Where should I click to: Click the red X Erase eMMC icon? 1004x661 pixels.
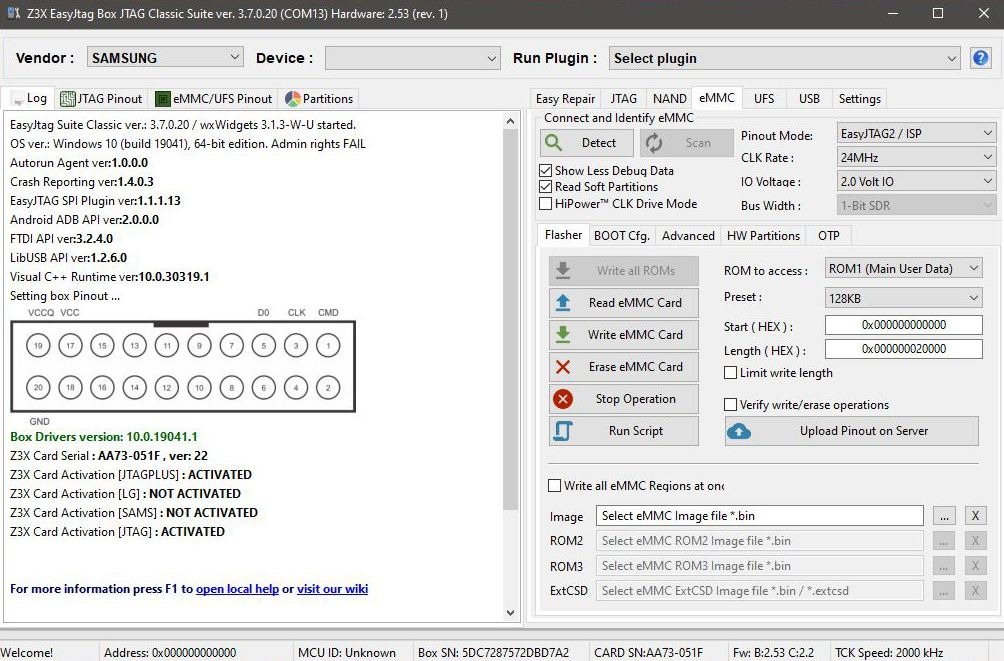pyautogui.click(x=563, y=366)
